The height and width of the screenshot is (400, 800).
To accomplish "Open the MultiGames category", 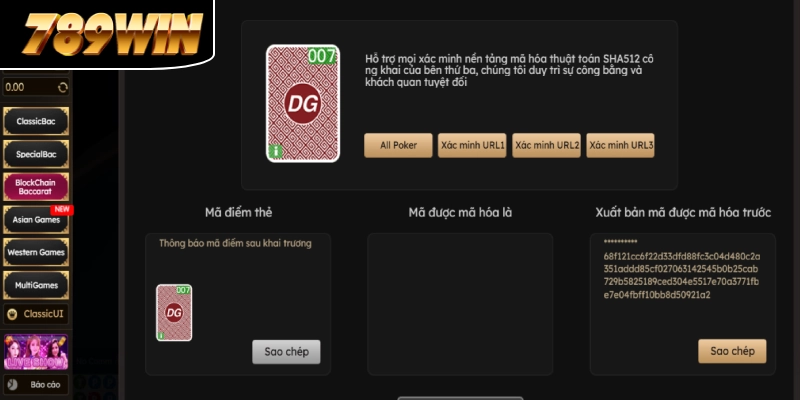I will pos(36,285).
